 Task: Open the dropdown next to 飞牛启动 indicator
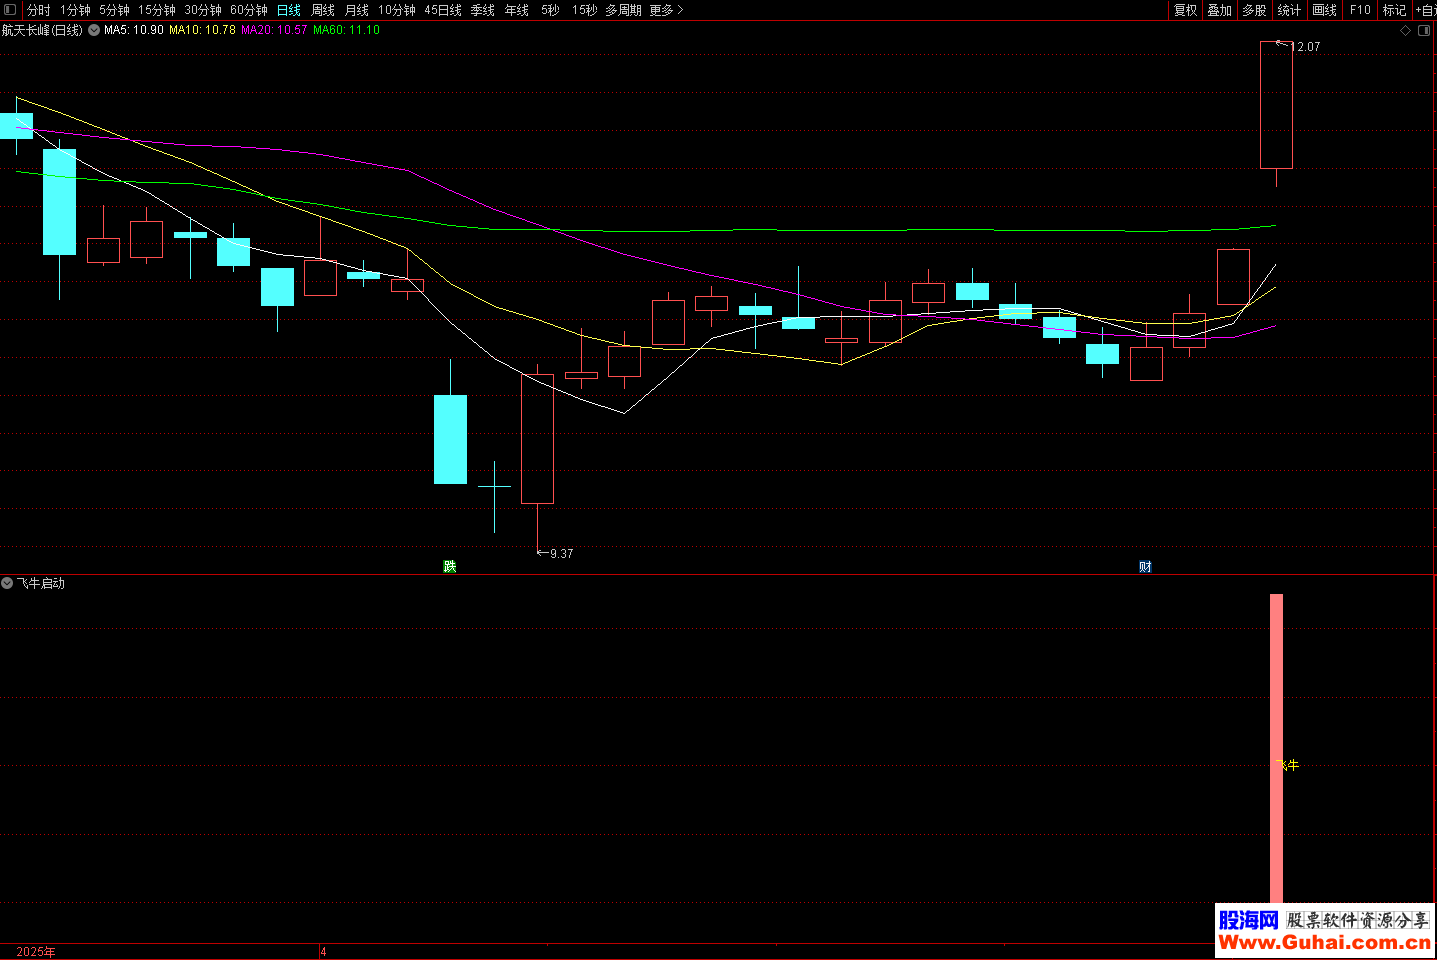(7, 583)
